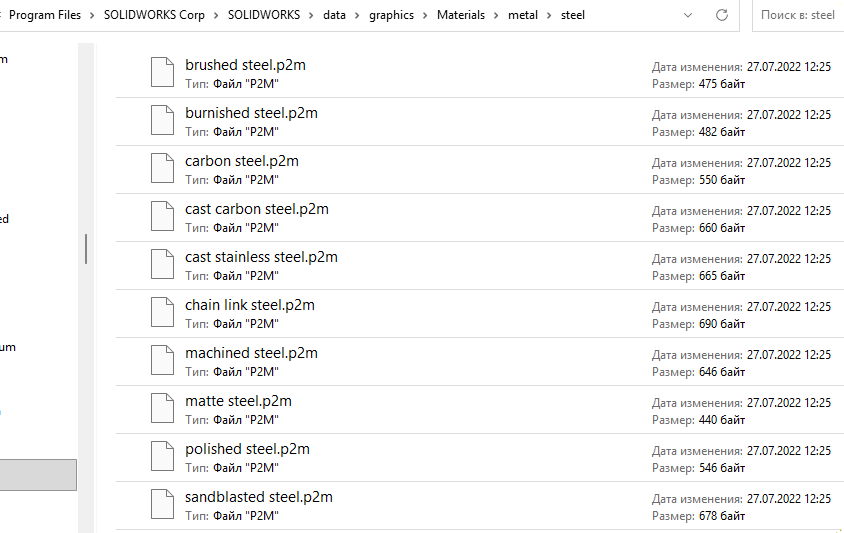Refresh the steel folder view
This screenshot has width=844, height=533.
722,15
